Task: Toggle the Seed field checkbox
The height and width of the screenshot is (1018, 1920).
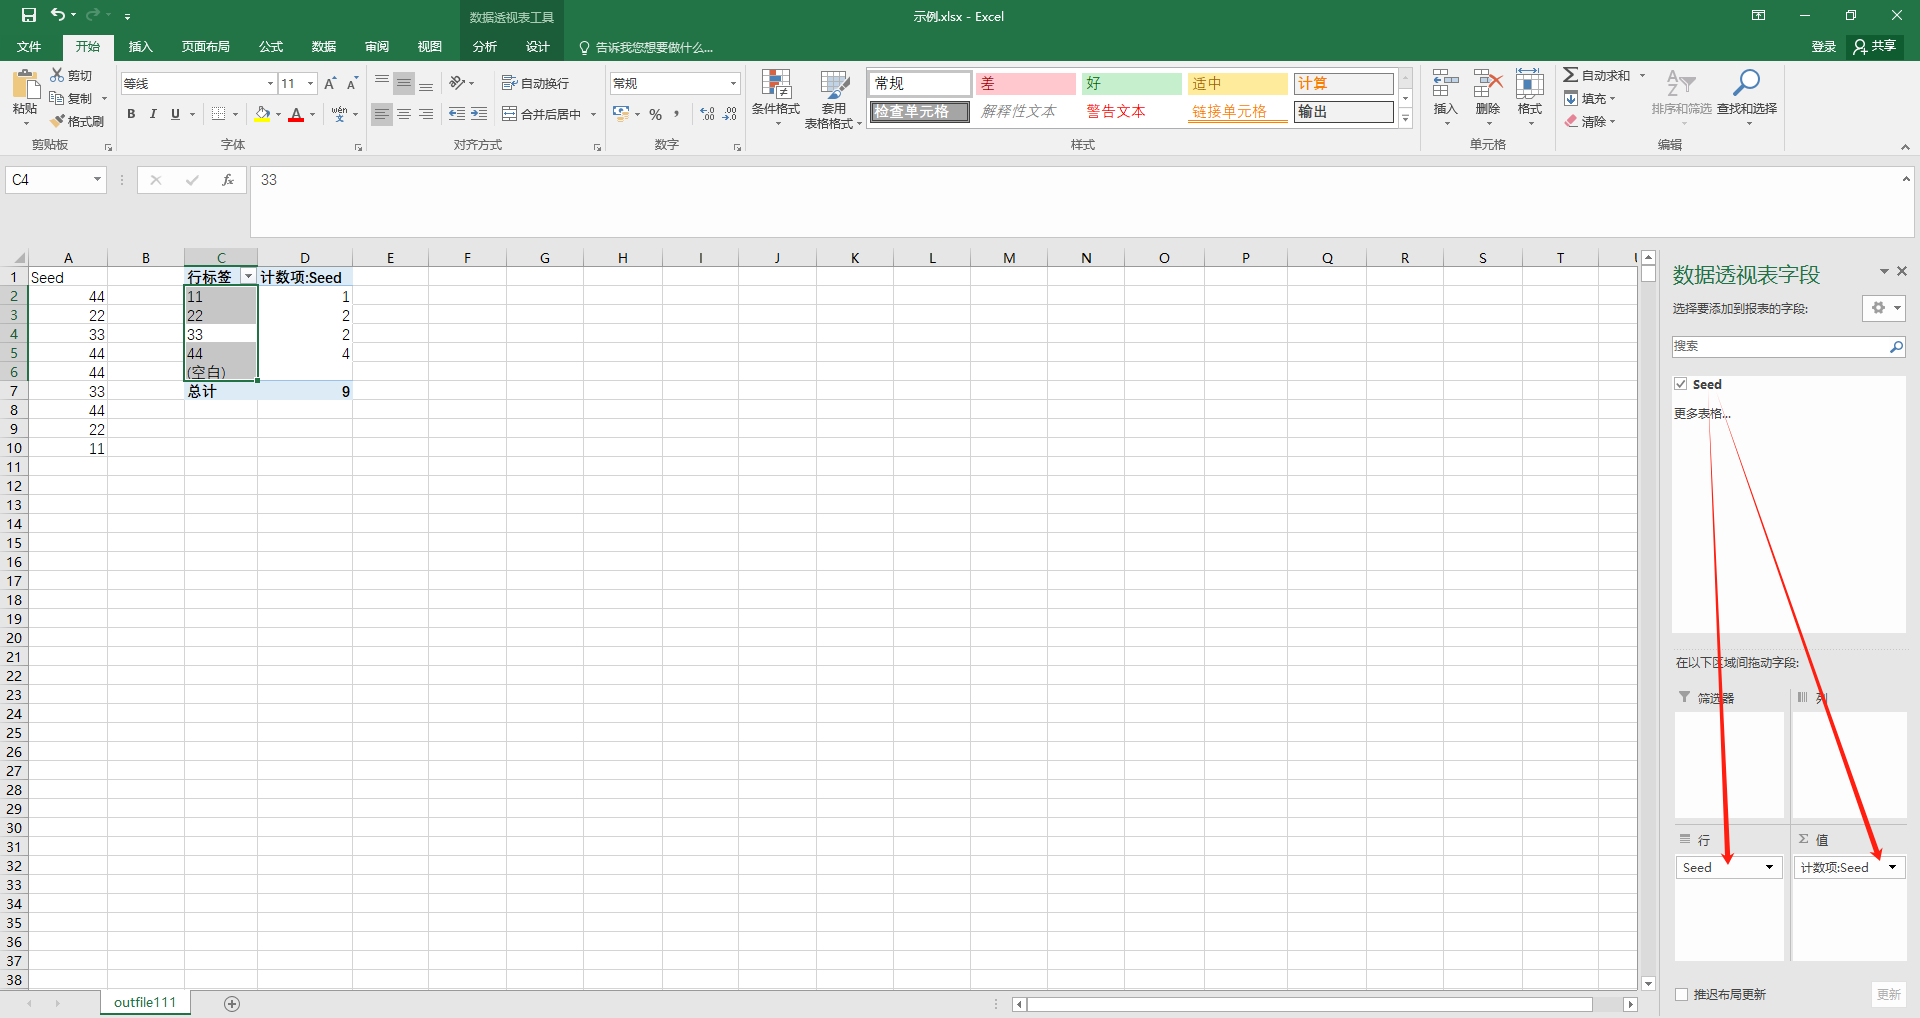Action: [1681, 384]
